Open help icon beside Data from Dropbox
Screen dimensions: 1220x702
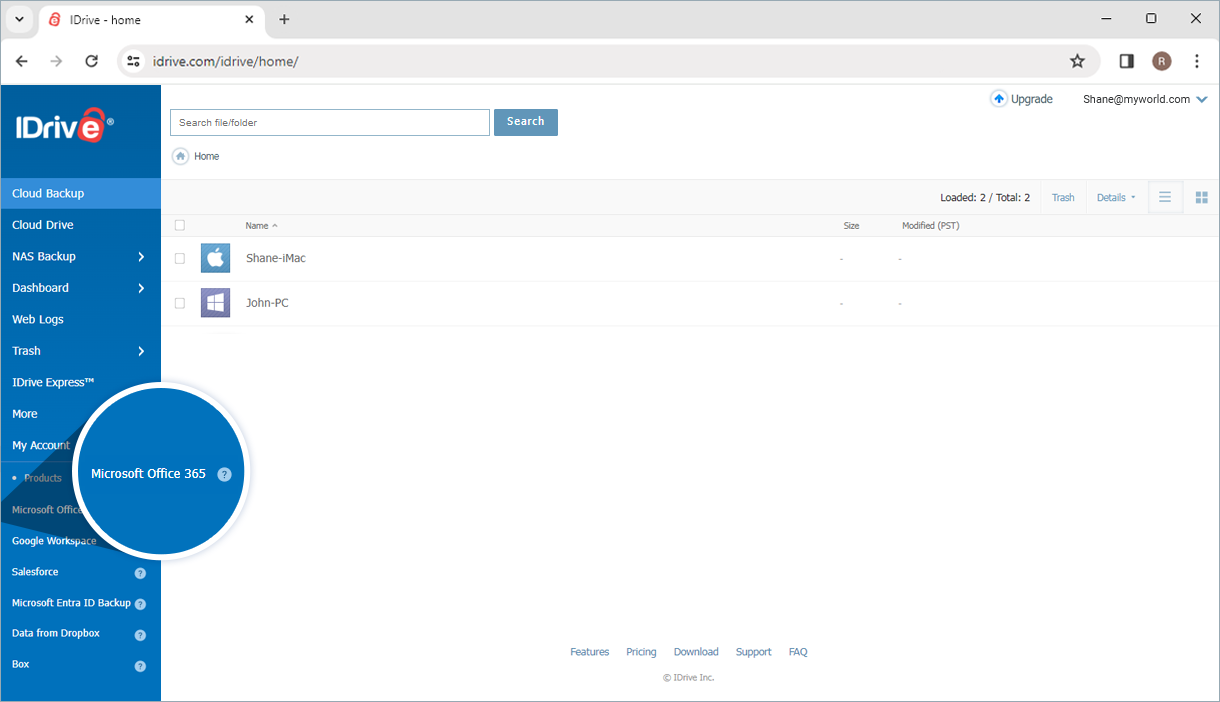[140, 635]
